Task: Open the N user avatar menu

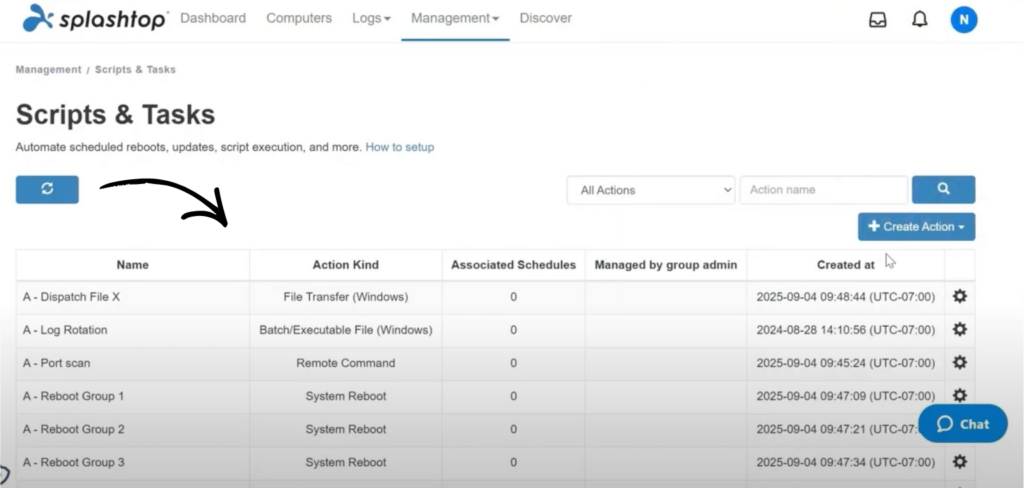Action: [x=964, y=20]
